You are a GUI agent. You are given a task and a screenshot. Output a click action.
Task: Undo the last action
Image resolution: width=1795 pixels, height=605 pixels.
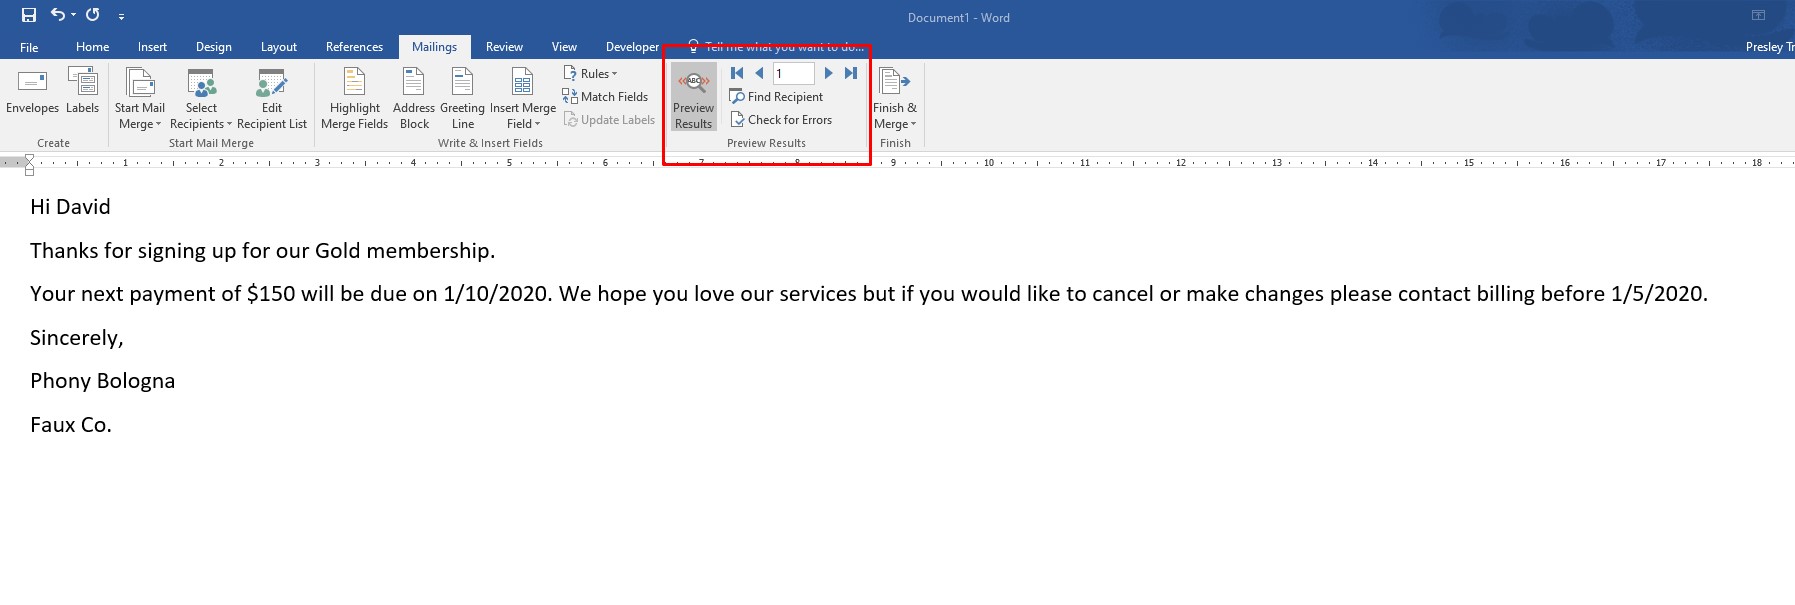(58, 15)
